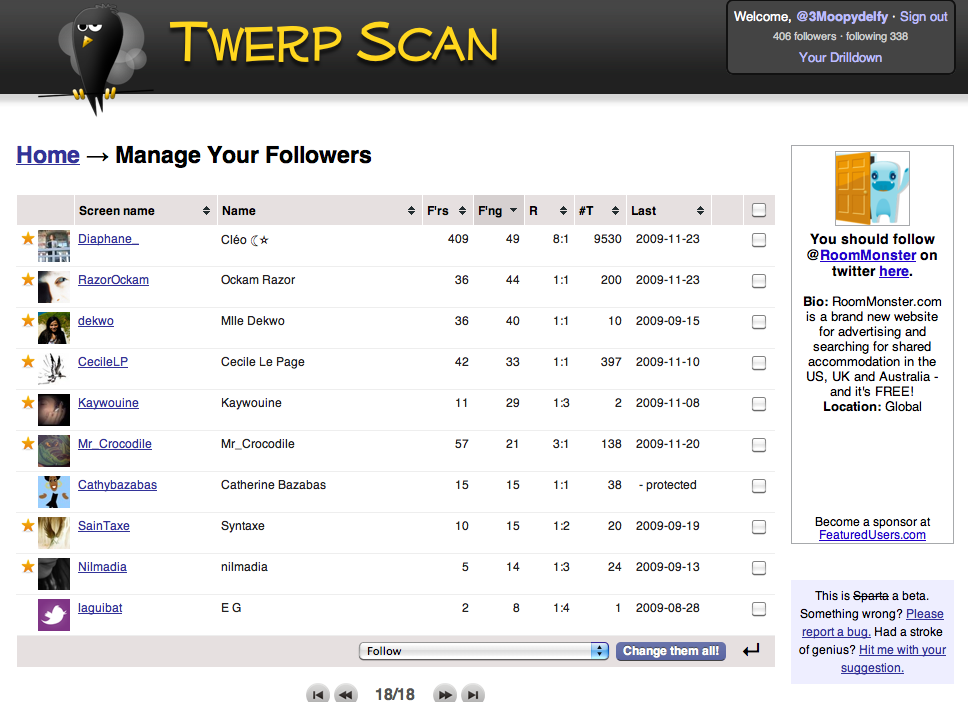
Task: Open the Nilmadia screen name link
Action: pyautogui.click(x=102, y=567)
